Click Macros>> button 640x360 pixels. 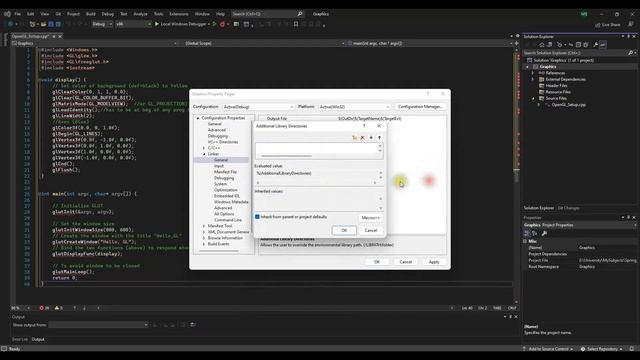click(x=371, y=218)
